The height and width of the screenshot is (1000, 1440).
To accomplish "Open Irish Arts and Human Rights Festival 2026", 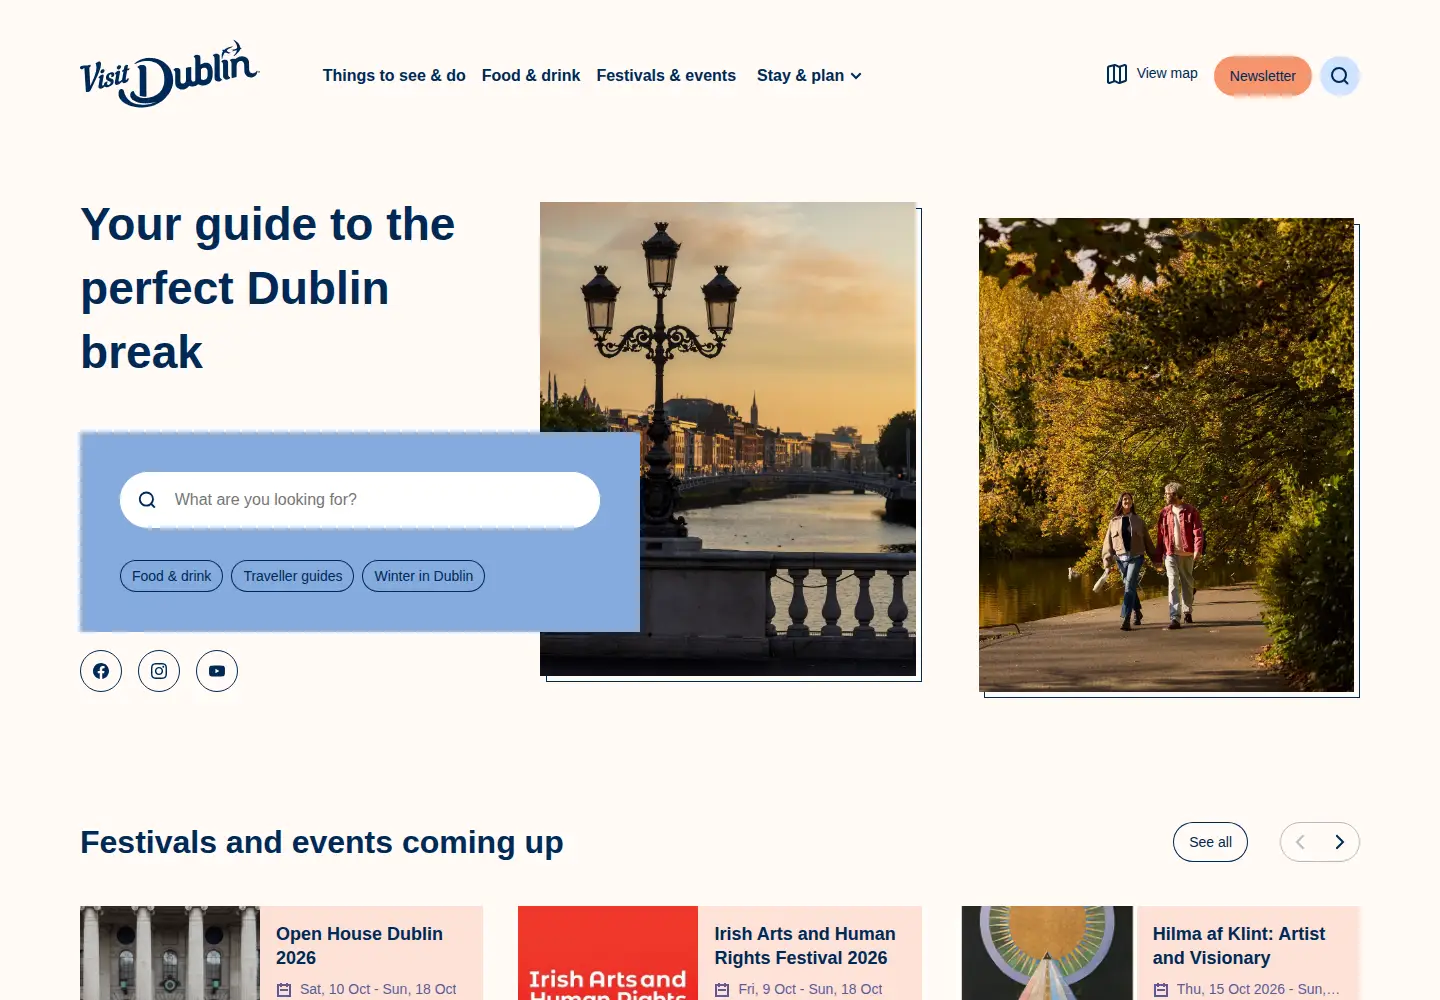I will tap(805, 946).
